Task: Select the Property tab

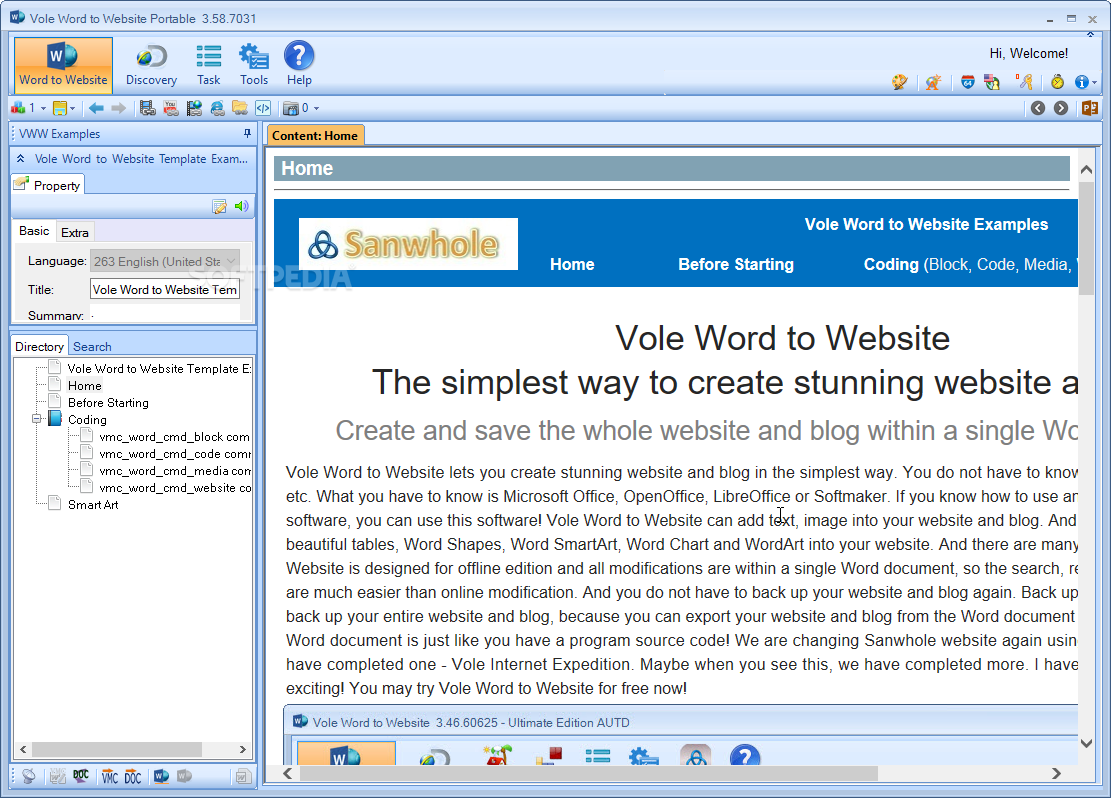Action: 48,185
